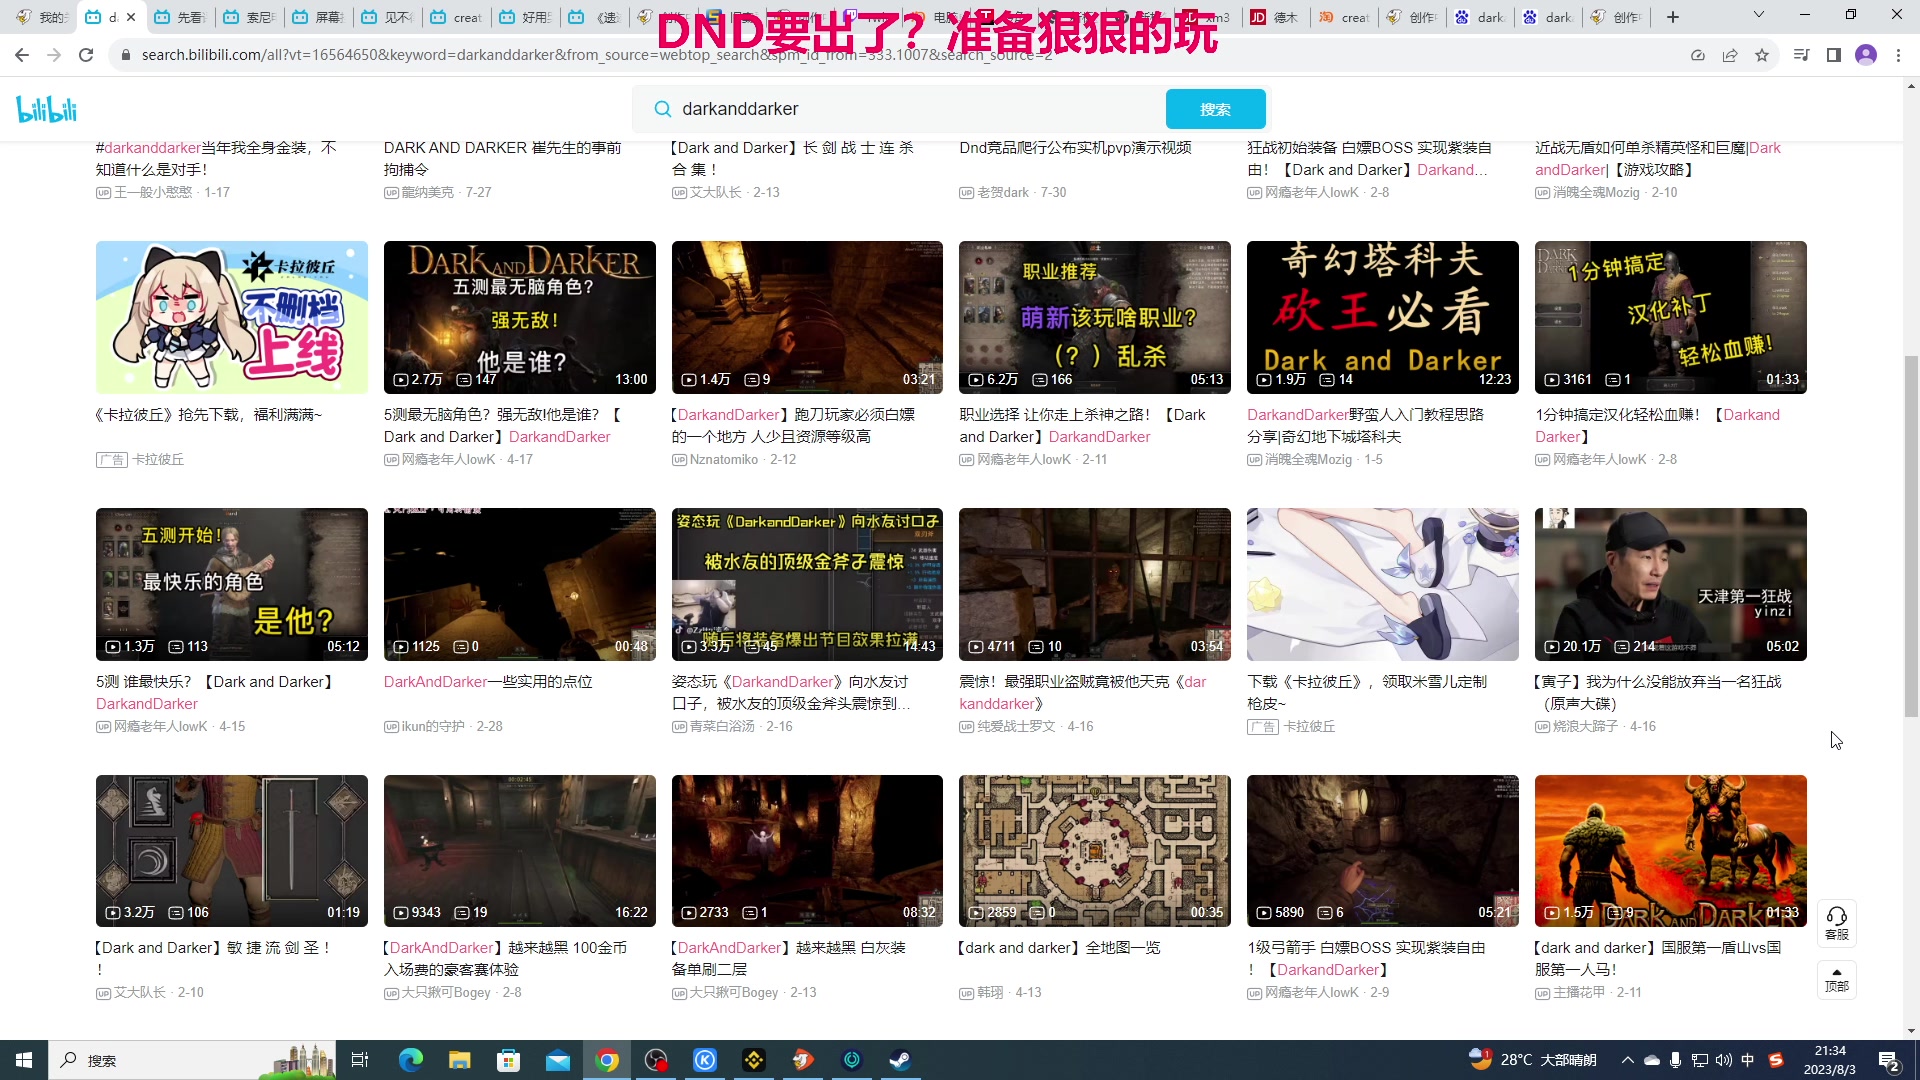
Task: Click the browser forward arrow
Action: tap(54, 55)
